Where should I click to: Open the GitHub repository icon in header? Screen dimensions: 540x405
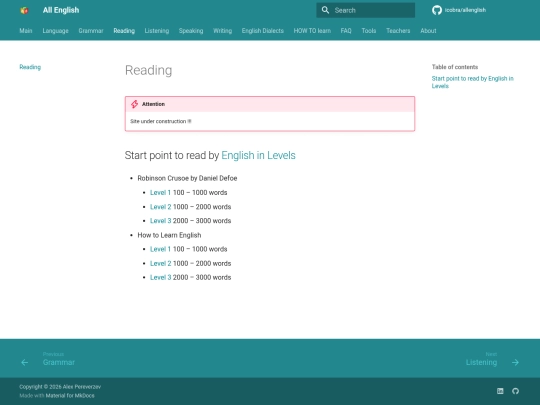437,10
